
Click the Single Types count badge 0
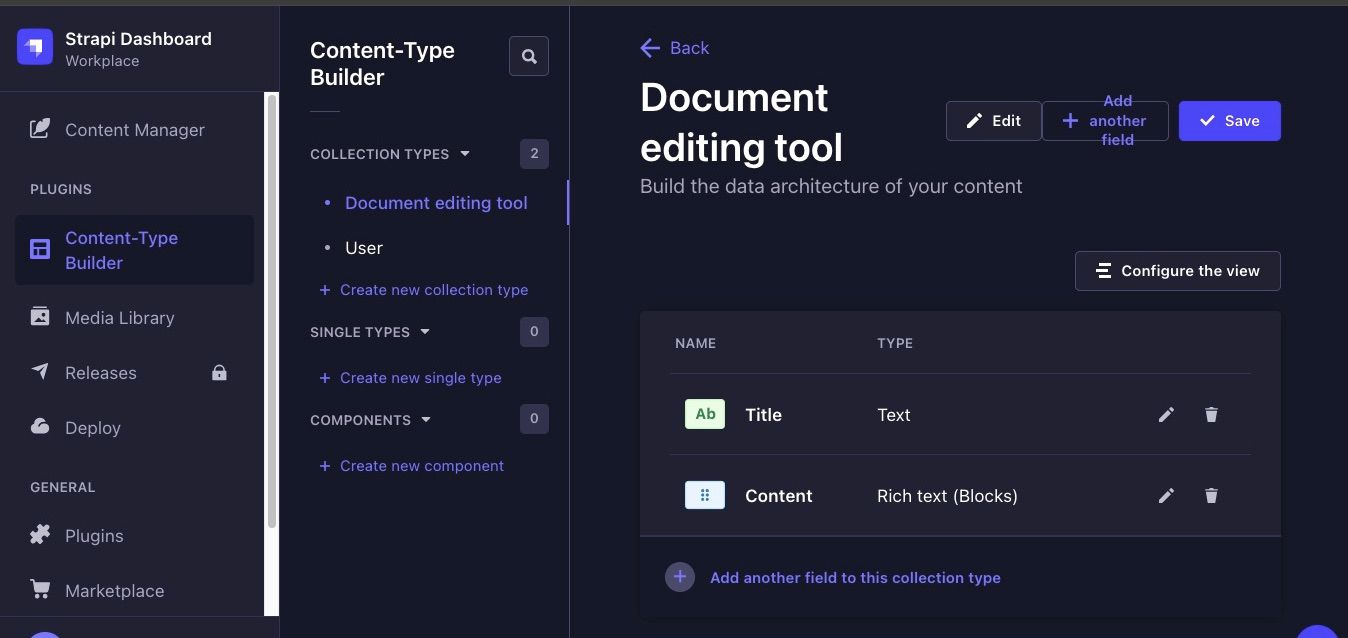click(x=534, y=332)
